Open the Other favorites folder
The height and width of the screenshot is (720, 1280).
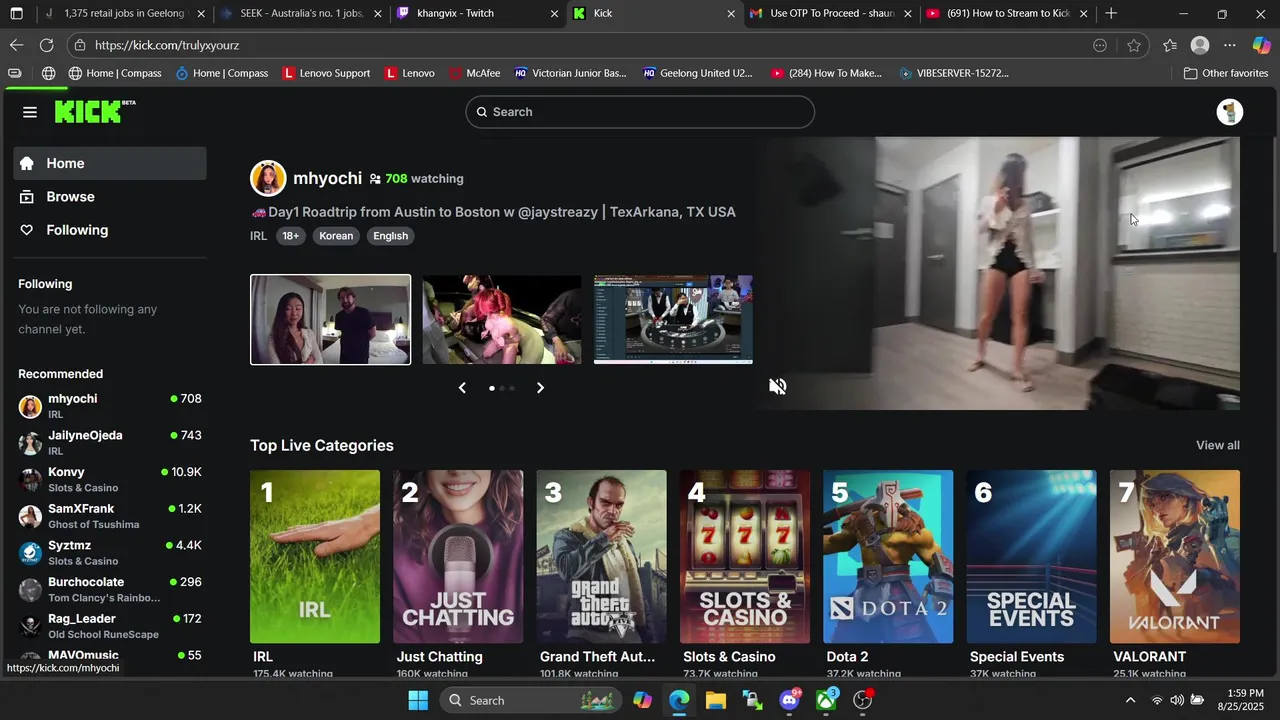click(1225, 73)
